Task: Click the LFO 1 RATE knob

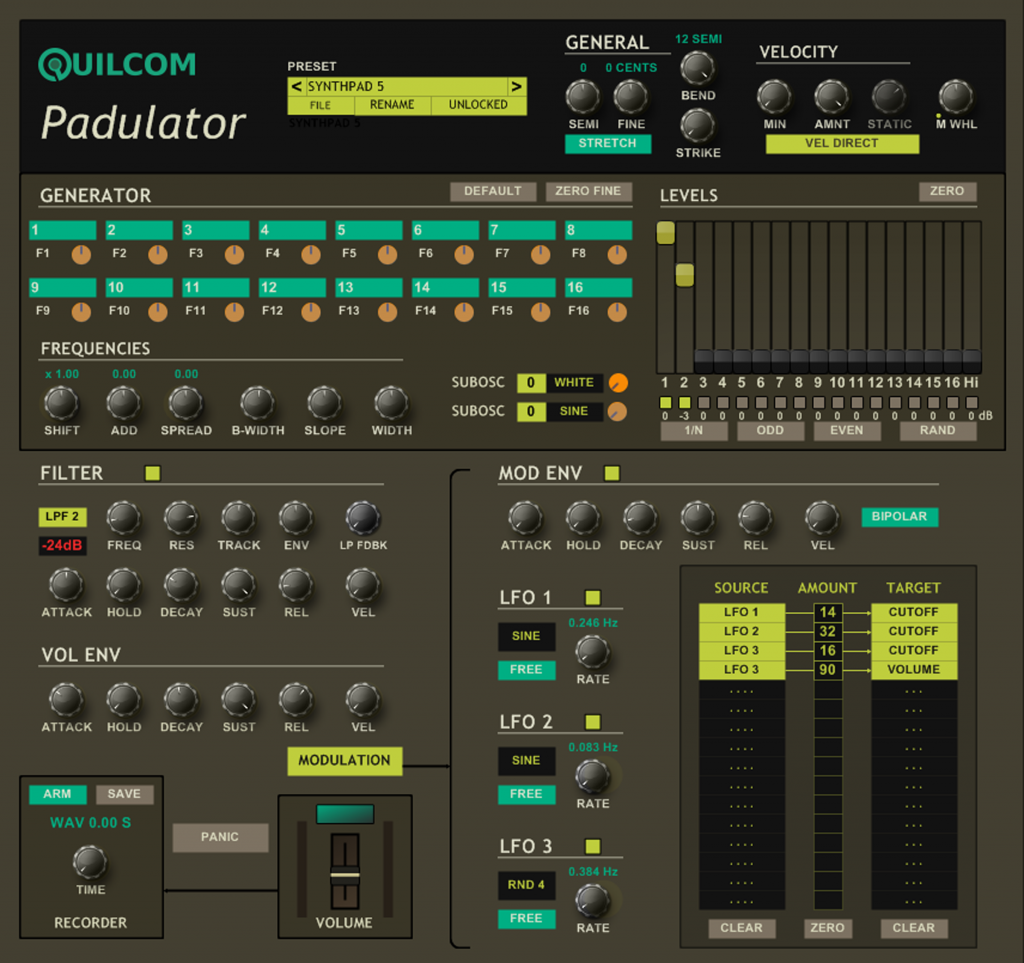Action: pyautogui.click(x=592, y=651)
